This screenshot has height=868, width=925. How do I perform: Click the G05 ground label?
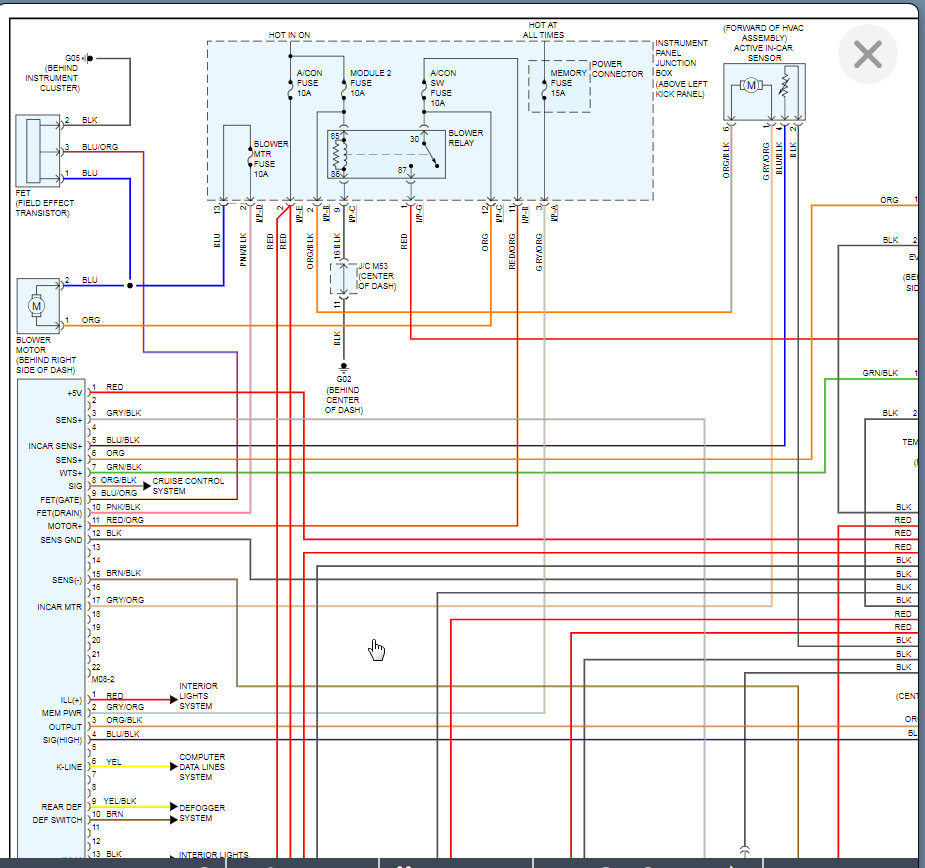pos(73,58)
